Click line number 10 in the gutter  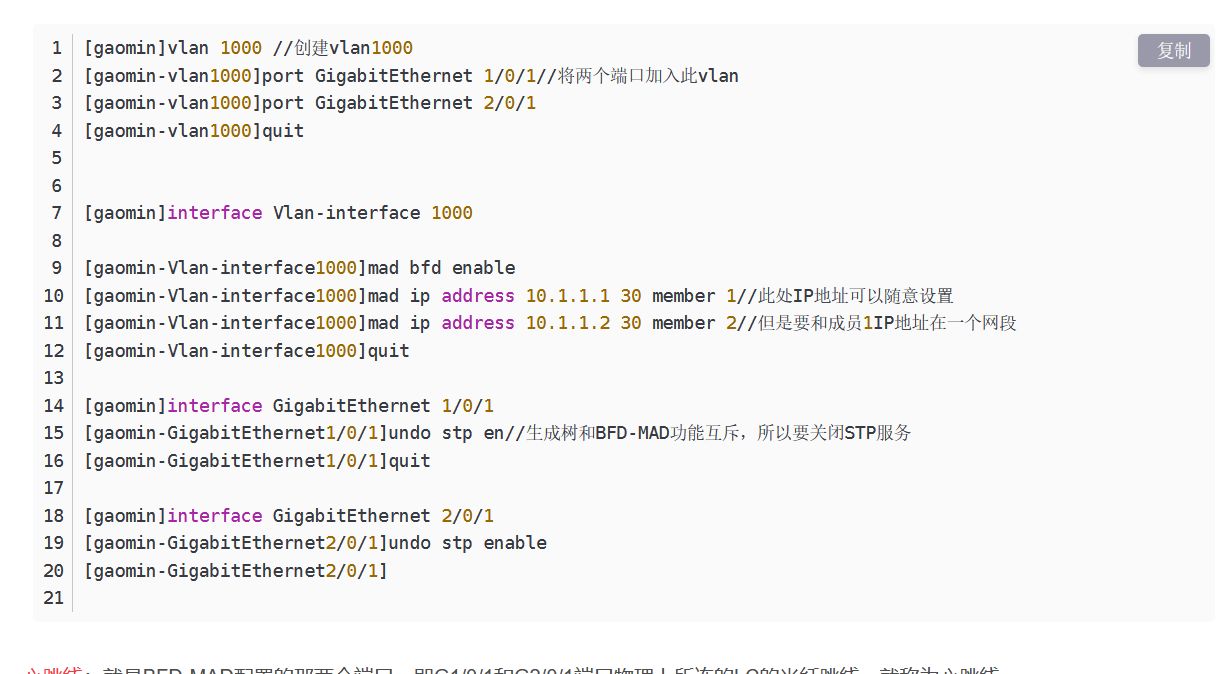[x=54, y=296]
